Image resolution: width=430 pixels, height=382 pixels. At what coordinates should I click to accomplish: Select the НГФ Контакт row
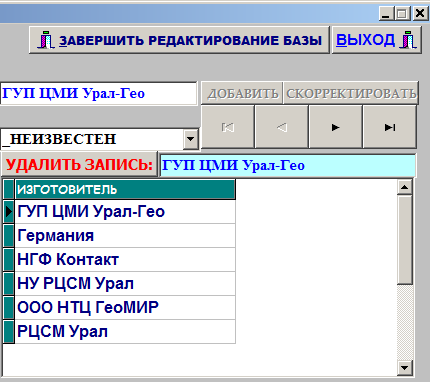125,260
